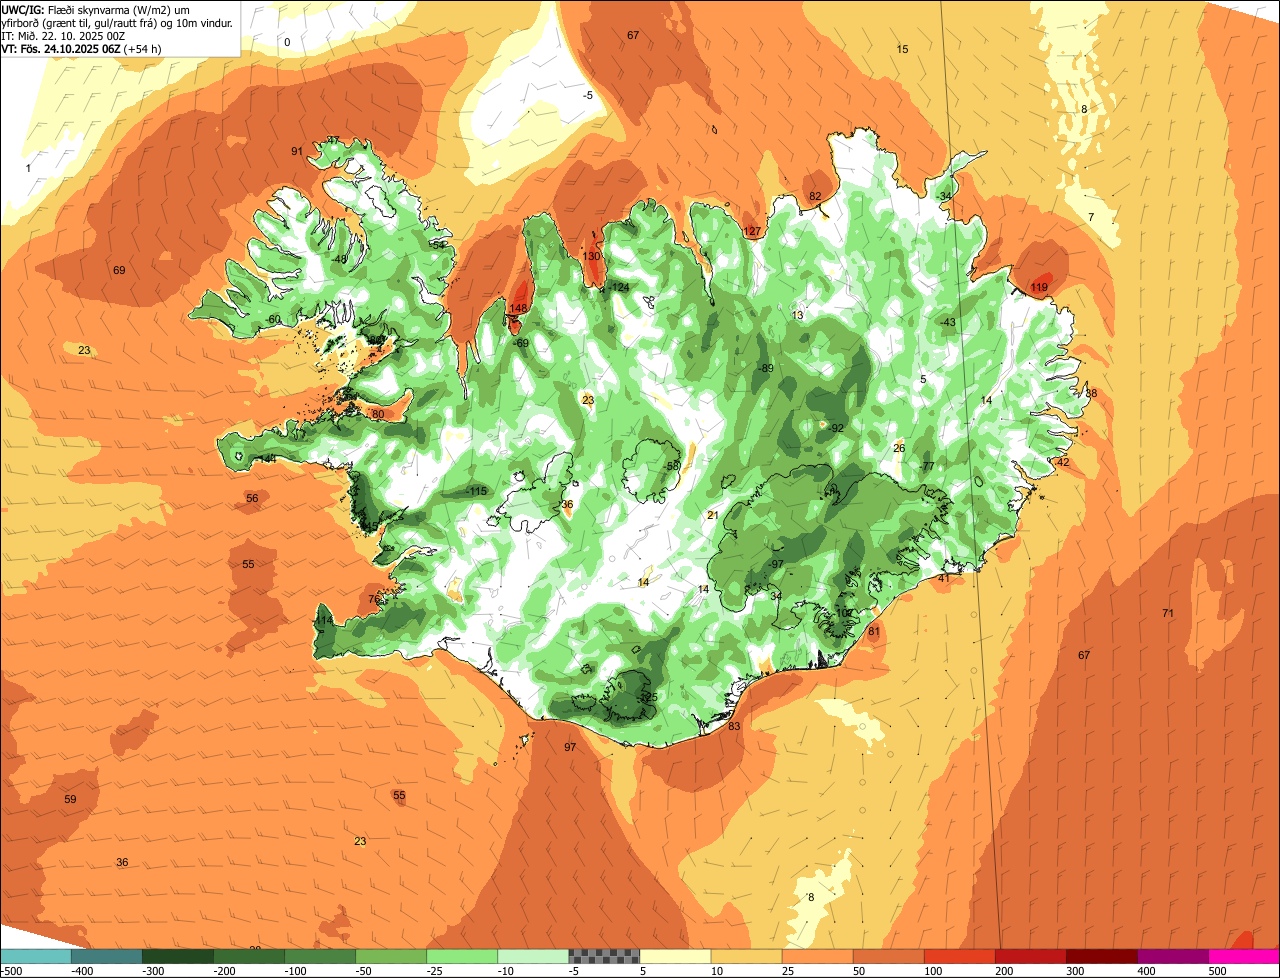Click the map value 13 in north Iceland
Image resolution: width=1280 pixels, height=978 pixels.
pos(797,316)
